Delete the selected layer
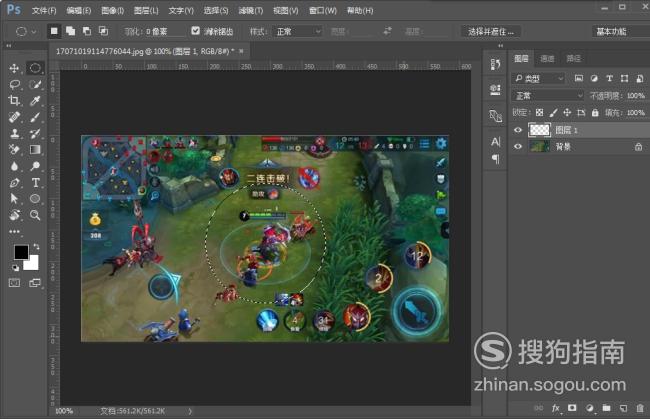The width and height of the screenshot is (650, 419). pos(640,408)
